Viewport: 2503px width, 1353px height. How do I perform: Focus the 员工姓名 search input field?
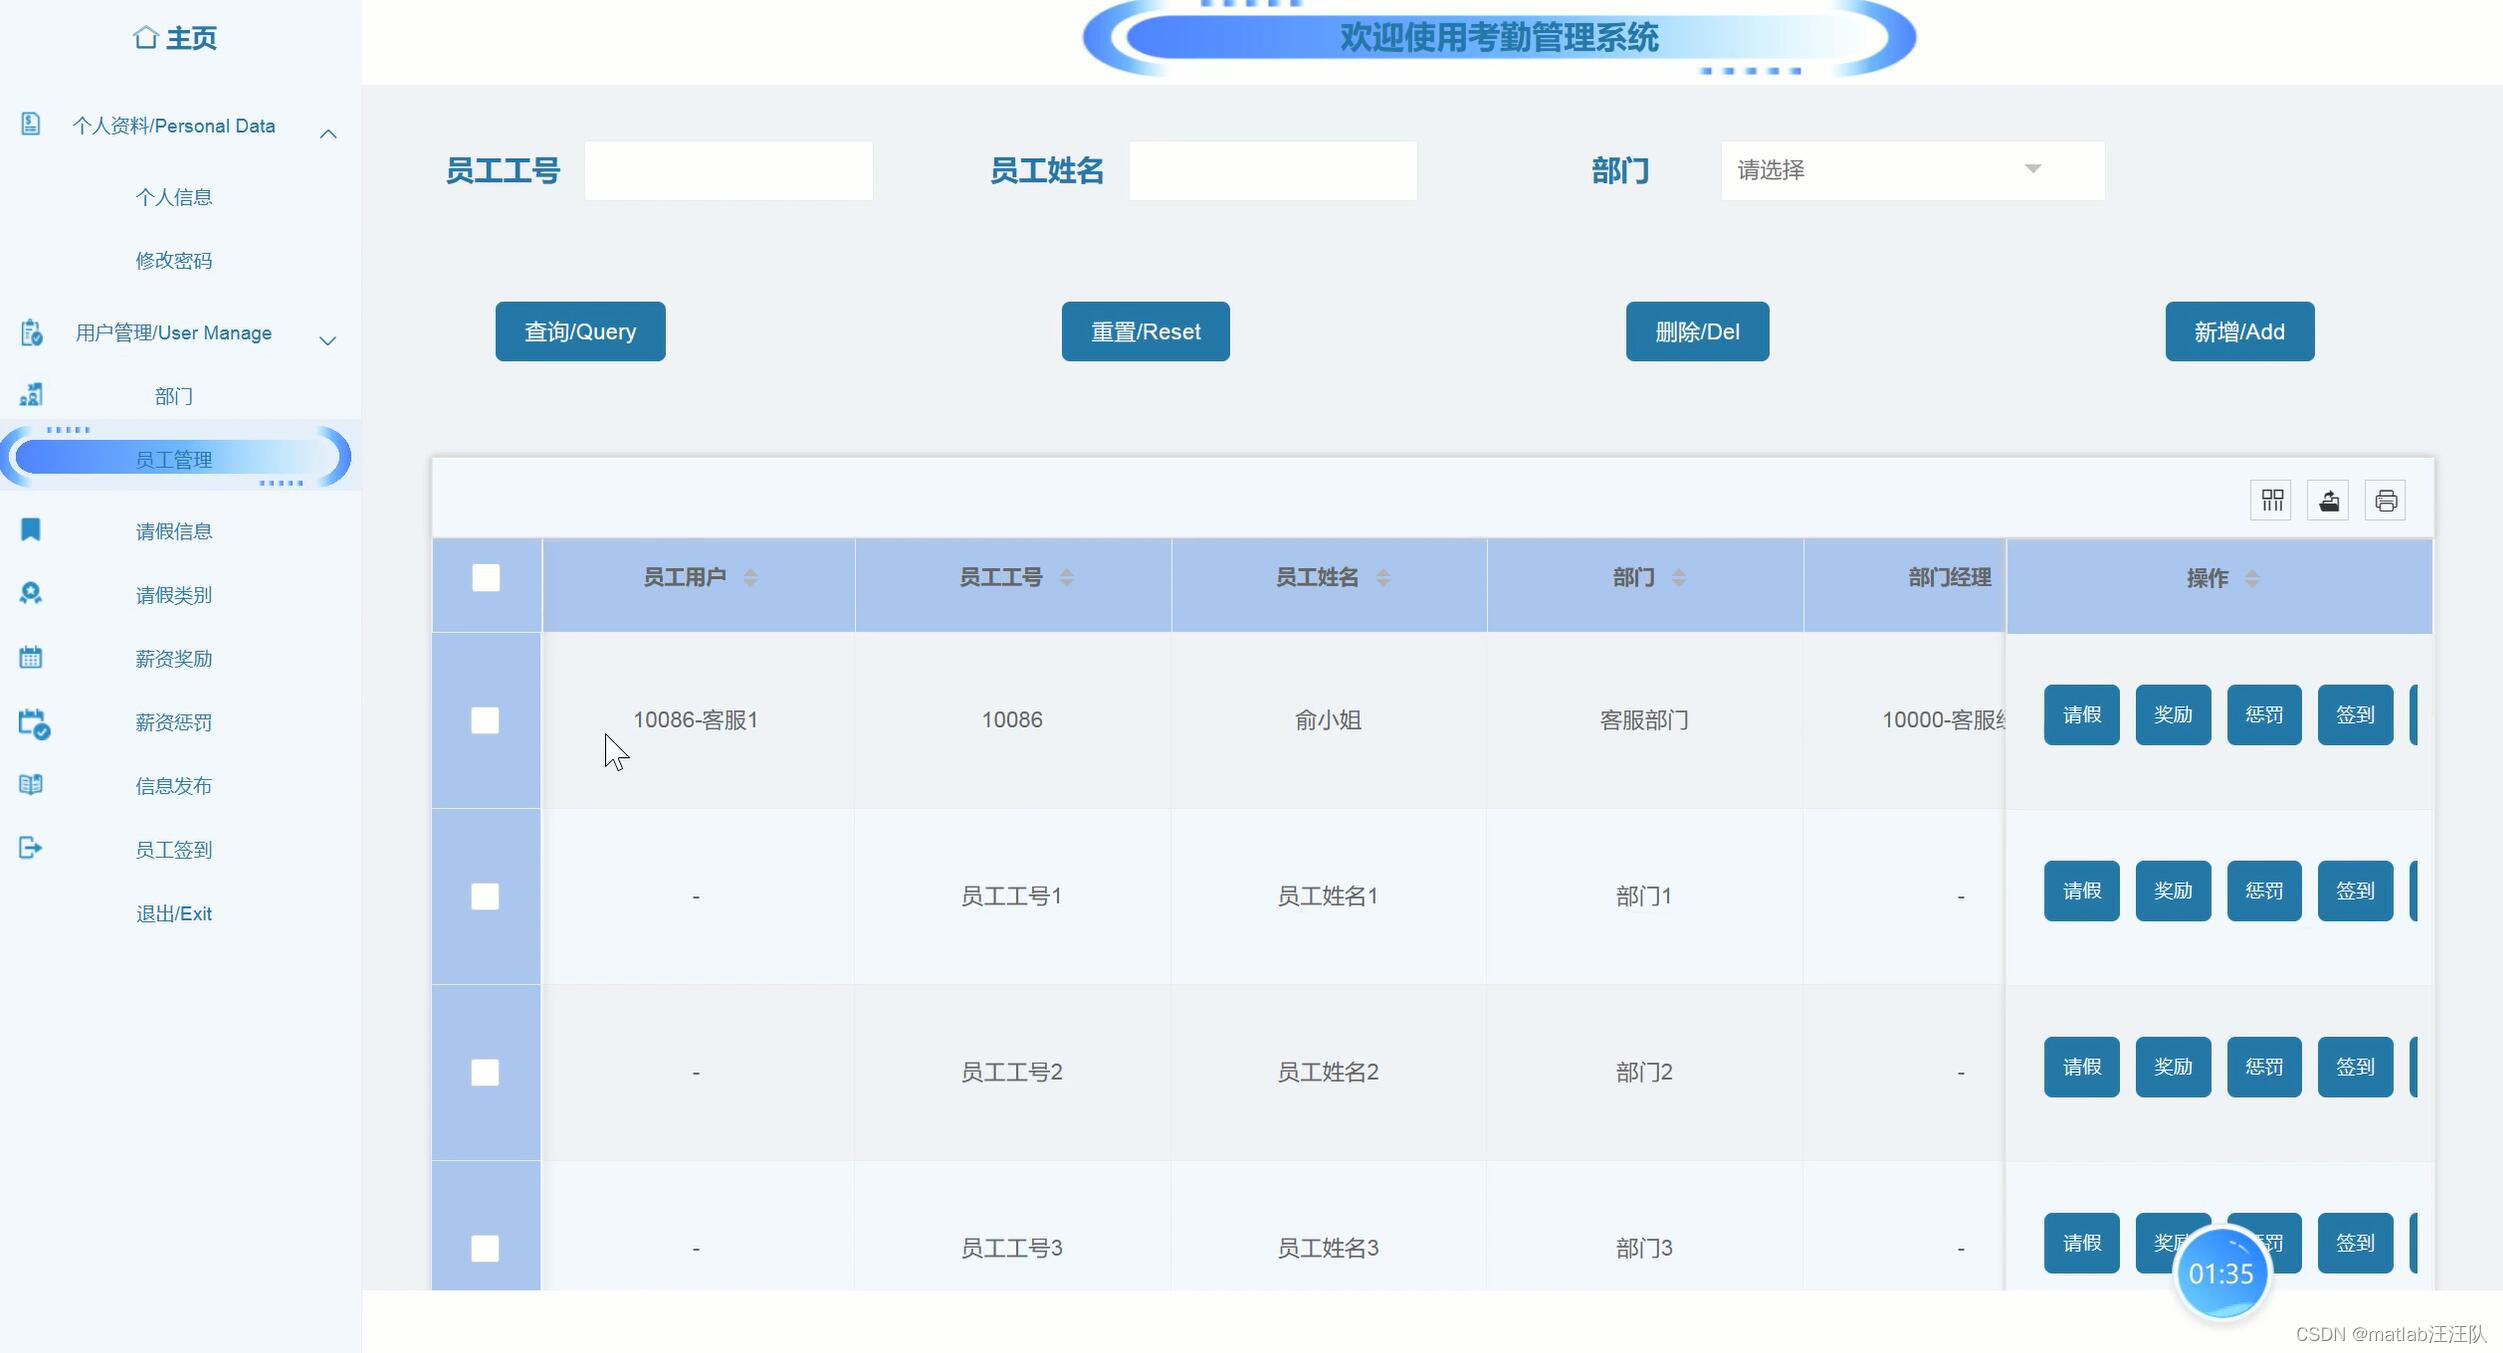tap(1272, 170)
